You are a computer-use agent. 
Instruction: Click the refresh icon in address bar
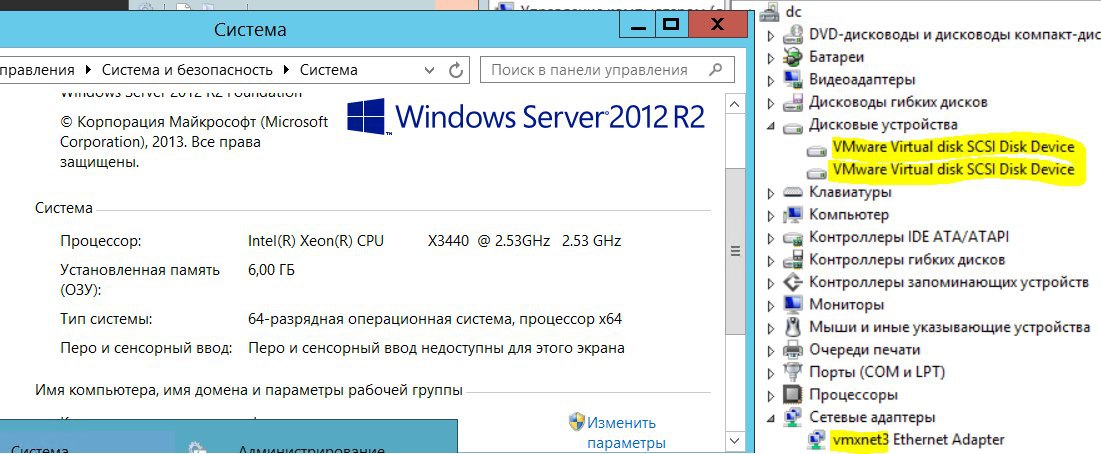[x=456, y=69]
